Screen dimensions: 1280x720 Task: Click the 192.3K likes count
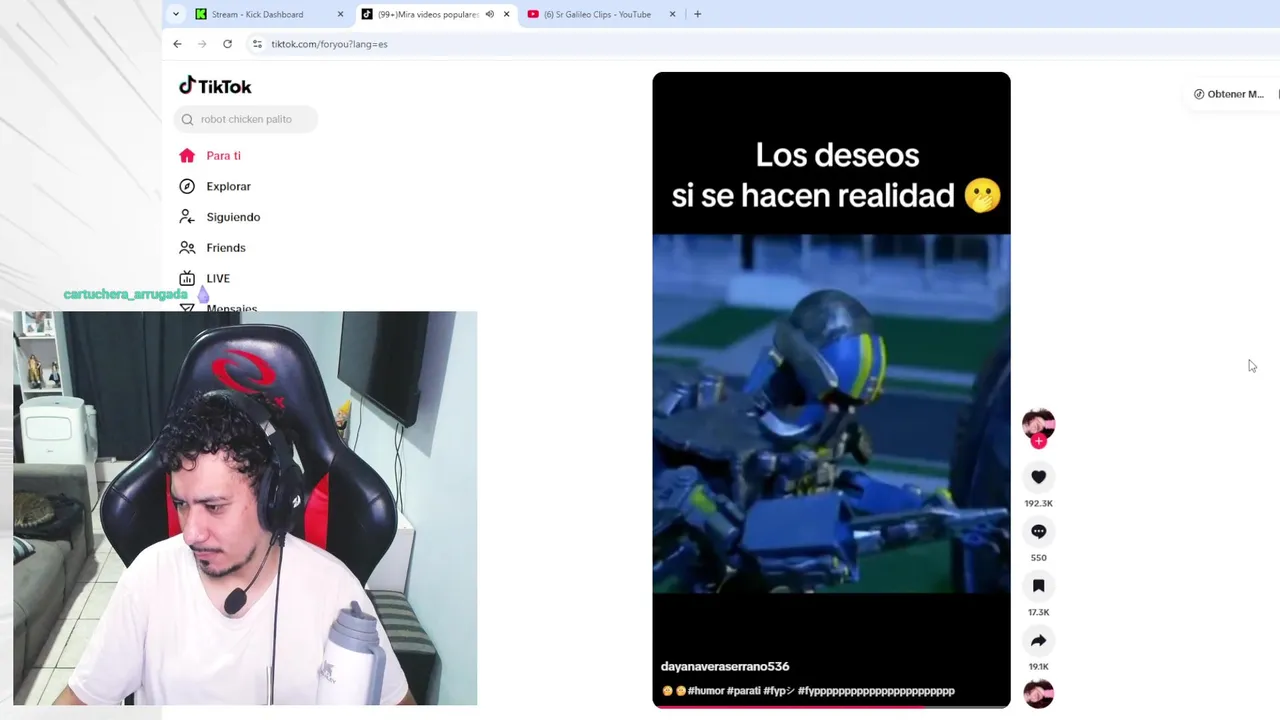click(1038, 503)
